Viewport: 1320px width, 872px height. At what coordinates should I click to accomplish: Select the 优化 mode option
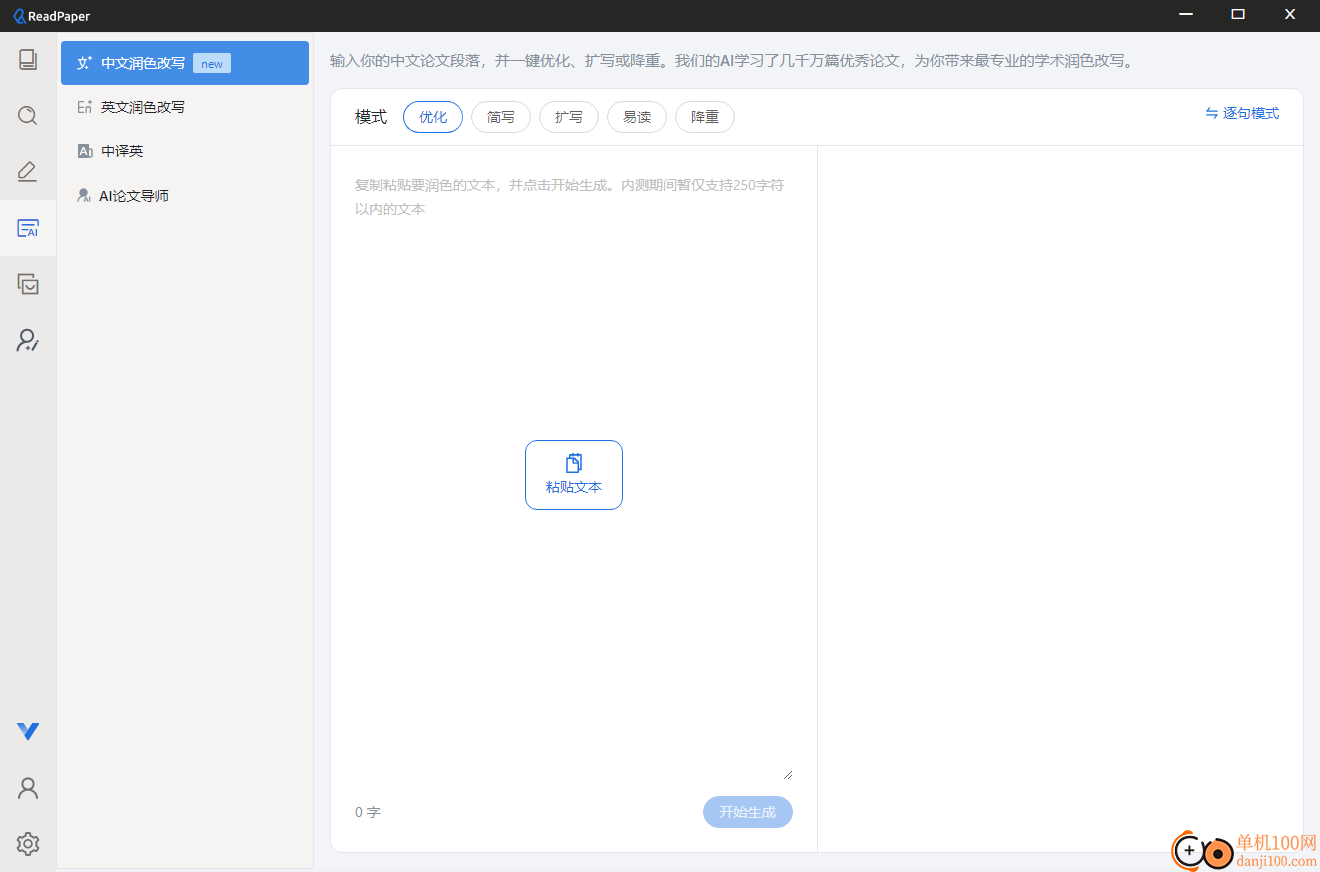433,117
